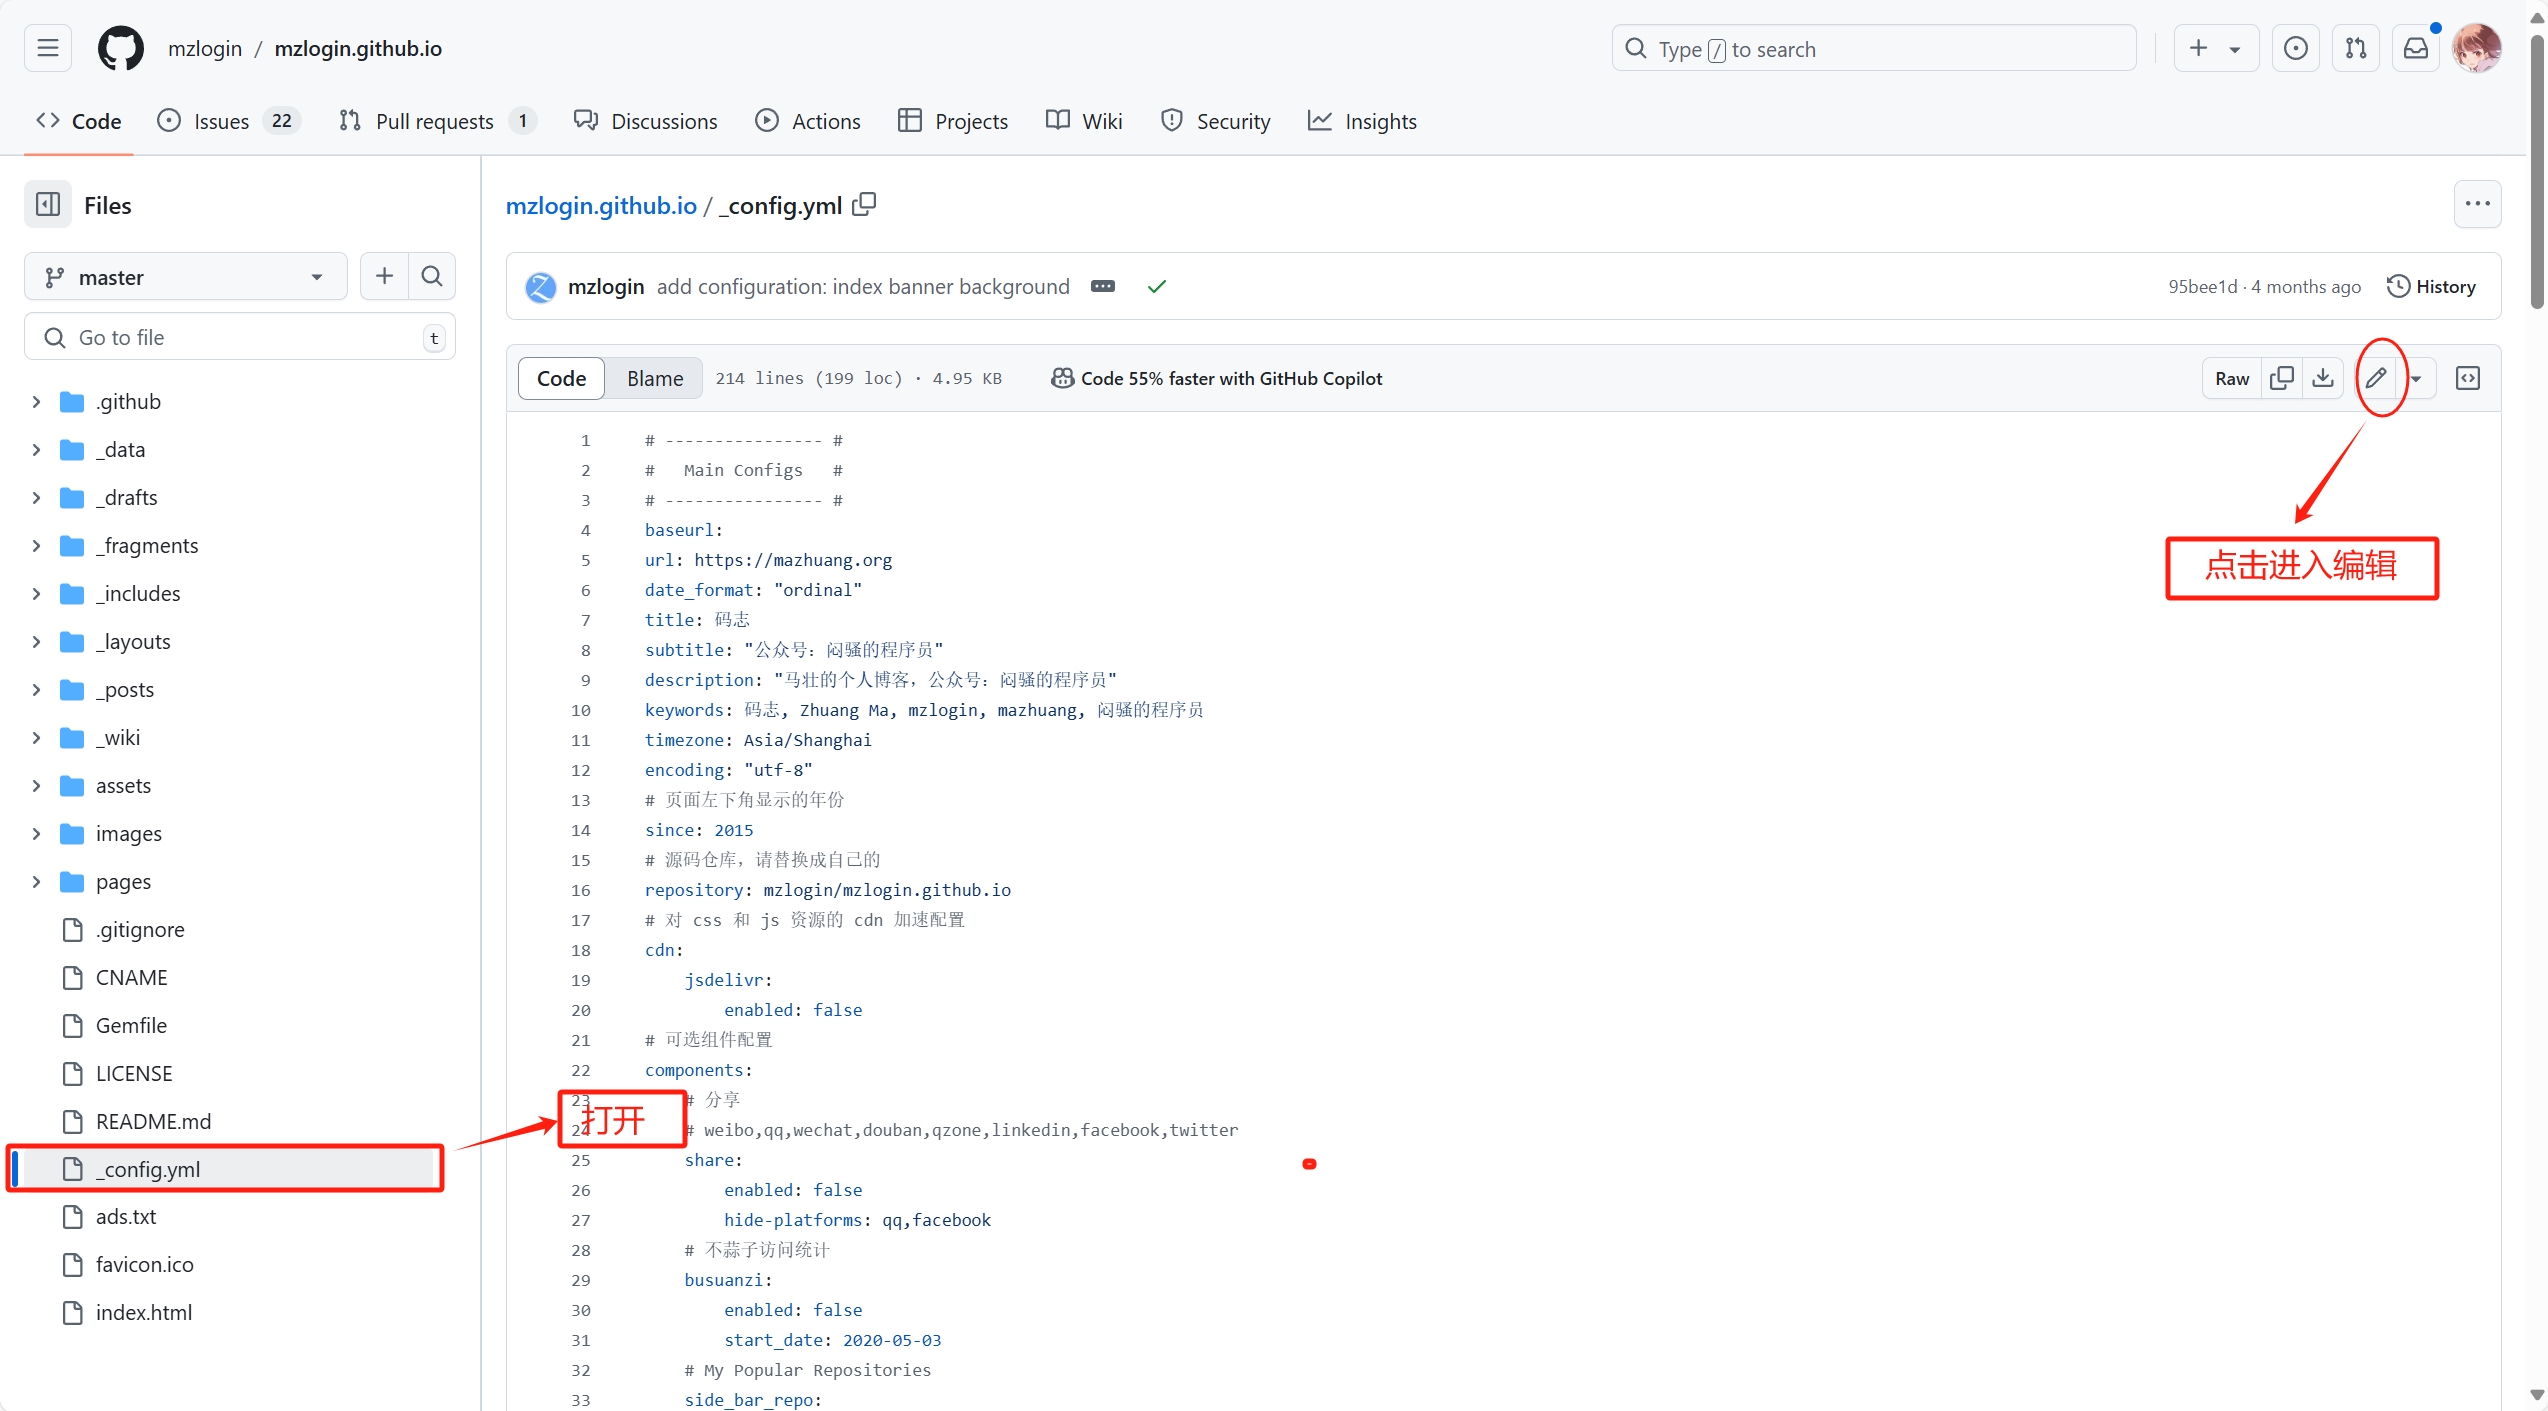The image size is (2548, 1411).
Task: Open the user avatar menu
Action: tap(2476, 48)
